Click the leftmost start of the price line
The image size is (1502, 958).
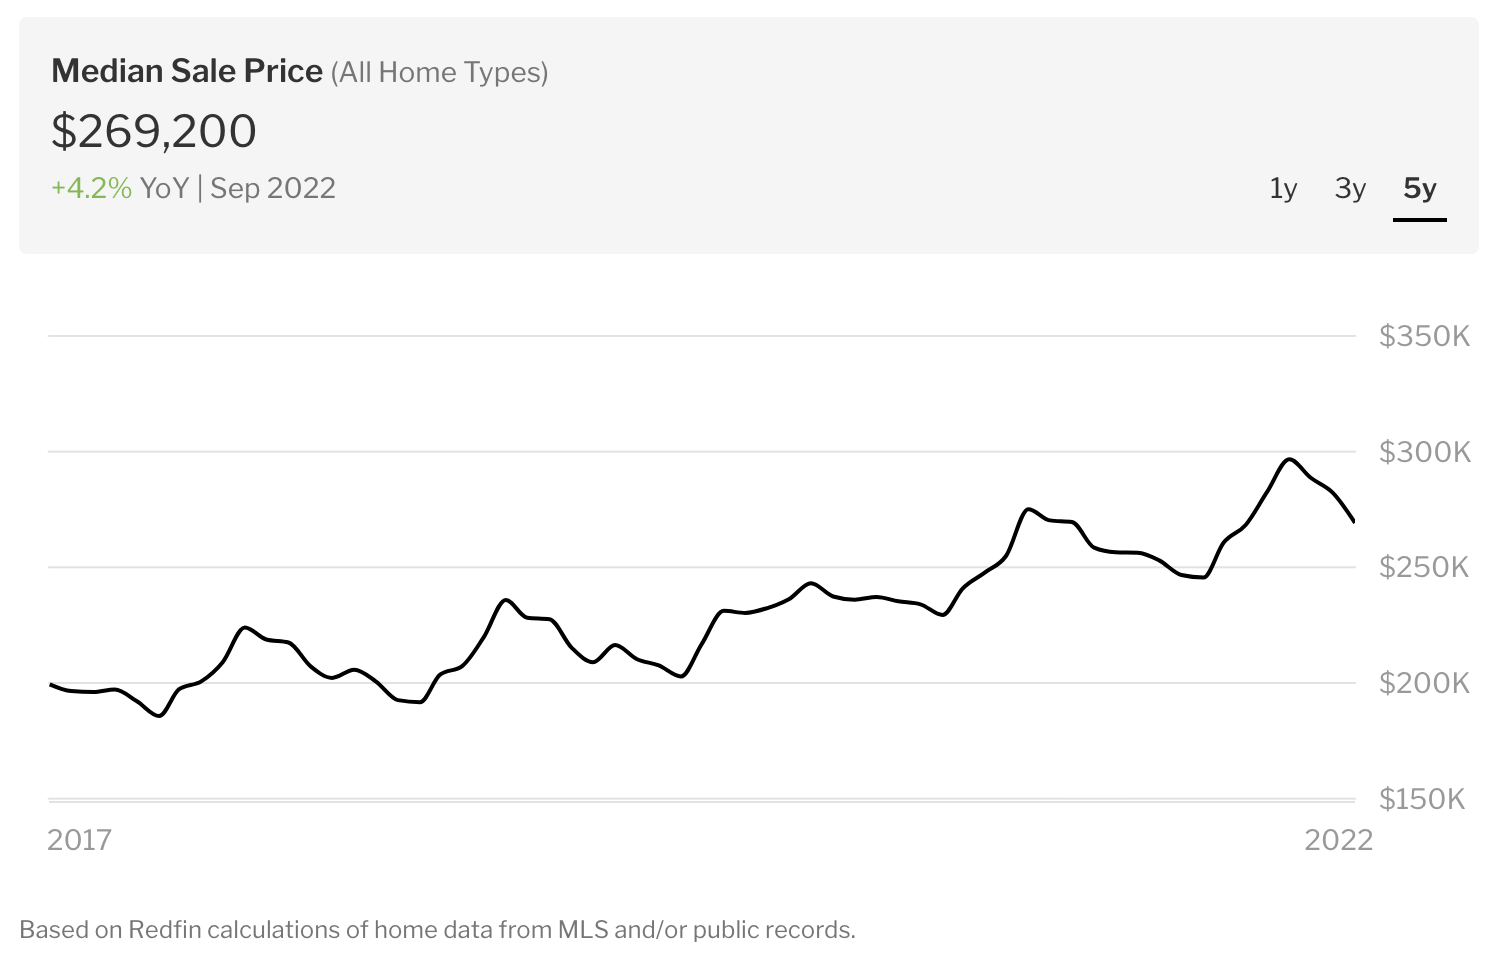tap(51, 684)
